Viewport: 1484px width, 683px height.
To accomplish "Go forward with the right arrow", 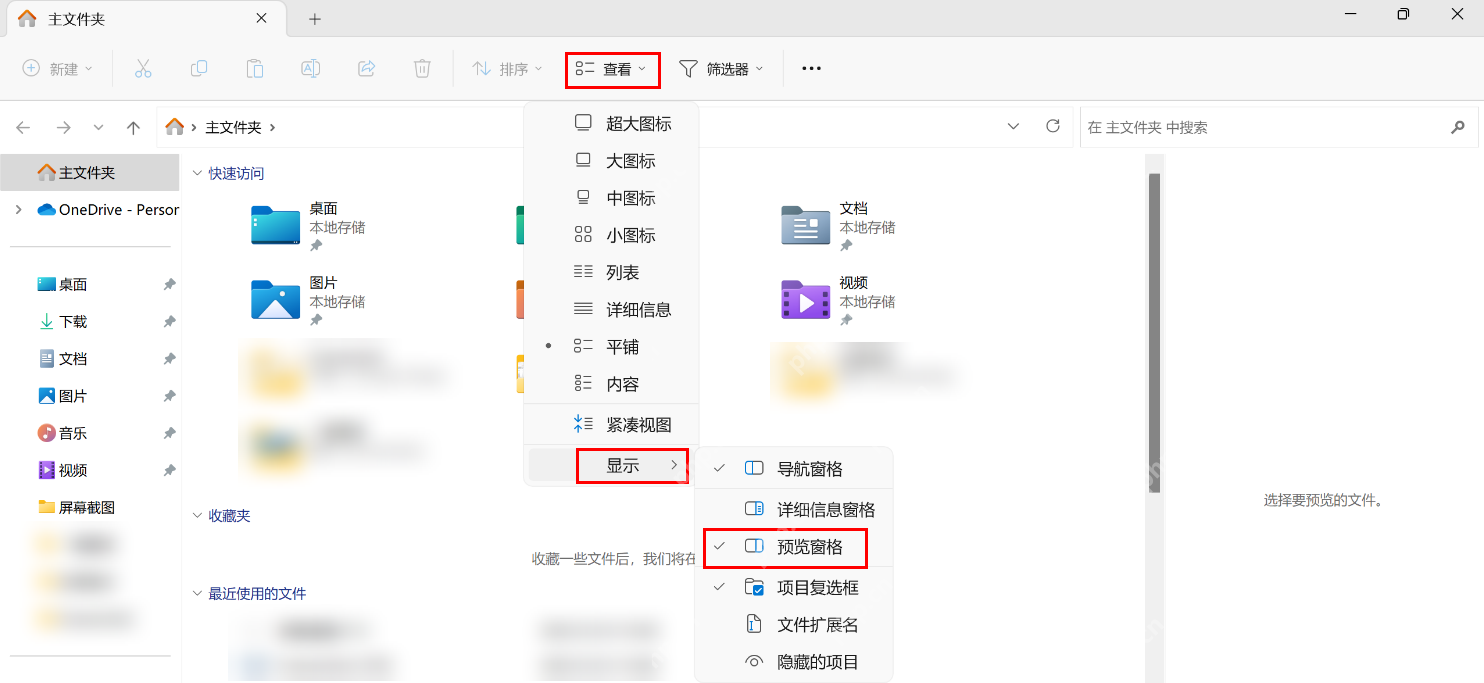I will pyautogui.click(x=63, y=127).
